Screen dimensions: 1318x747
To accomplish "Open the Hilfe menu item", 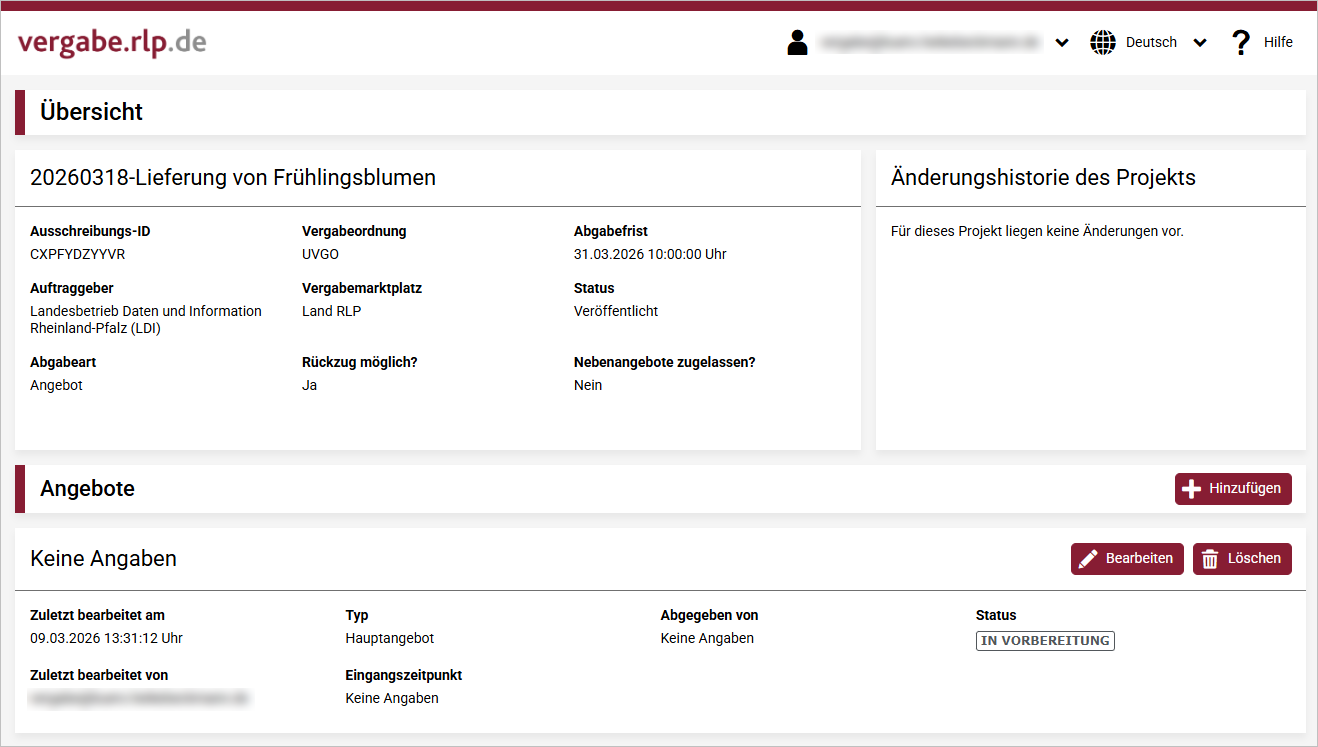I will click(x=1278, y=42).
